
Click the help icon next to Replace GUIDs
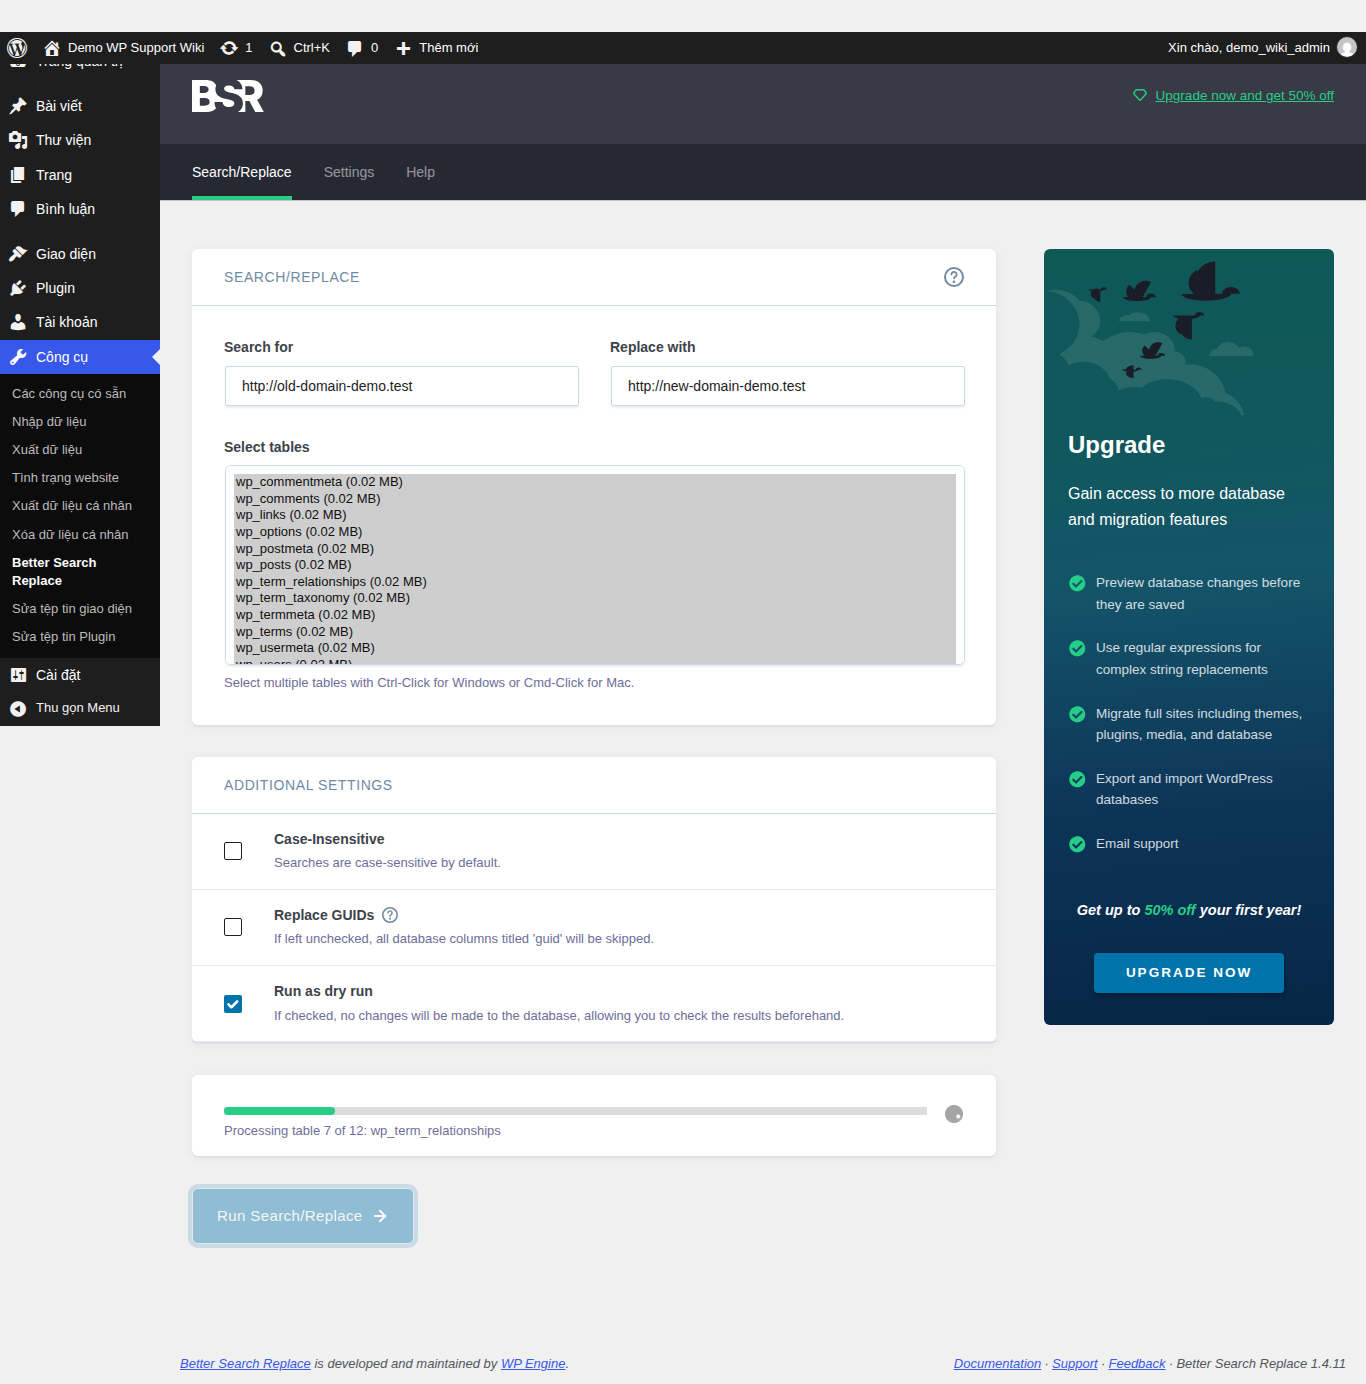tap(390, 915)
